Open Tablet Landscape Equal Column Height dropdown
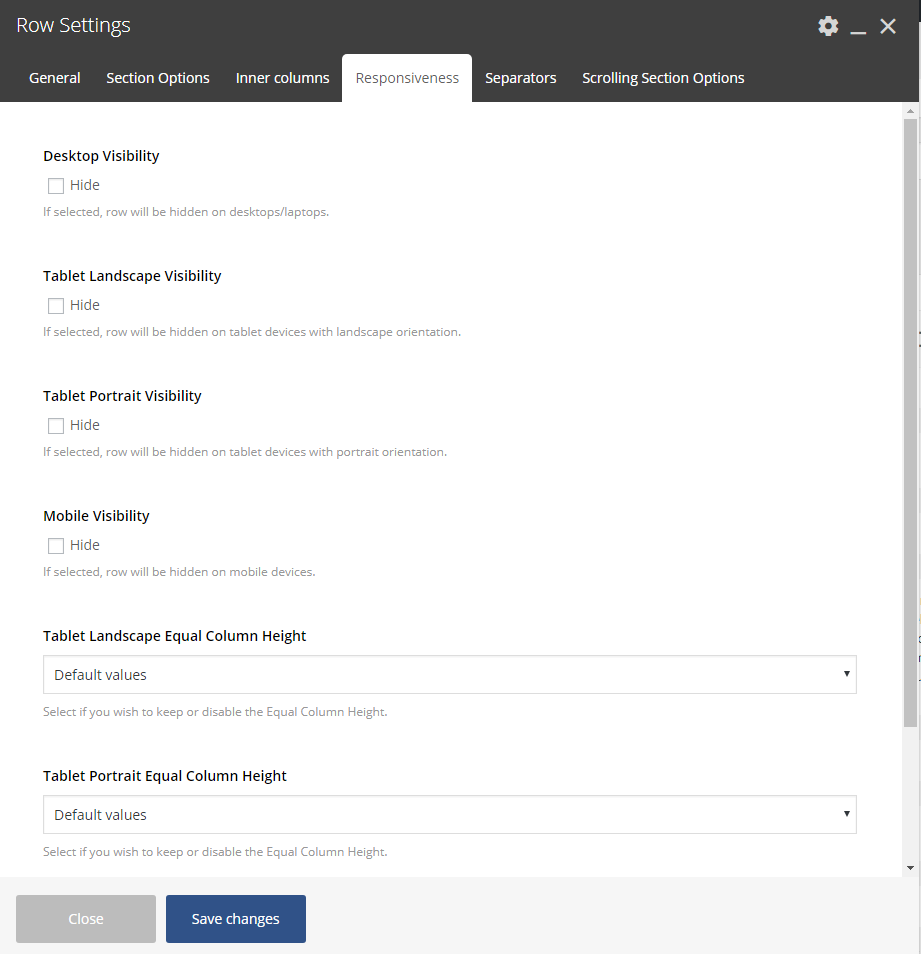 click(x=449, y=675)
